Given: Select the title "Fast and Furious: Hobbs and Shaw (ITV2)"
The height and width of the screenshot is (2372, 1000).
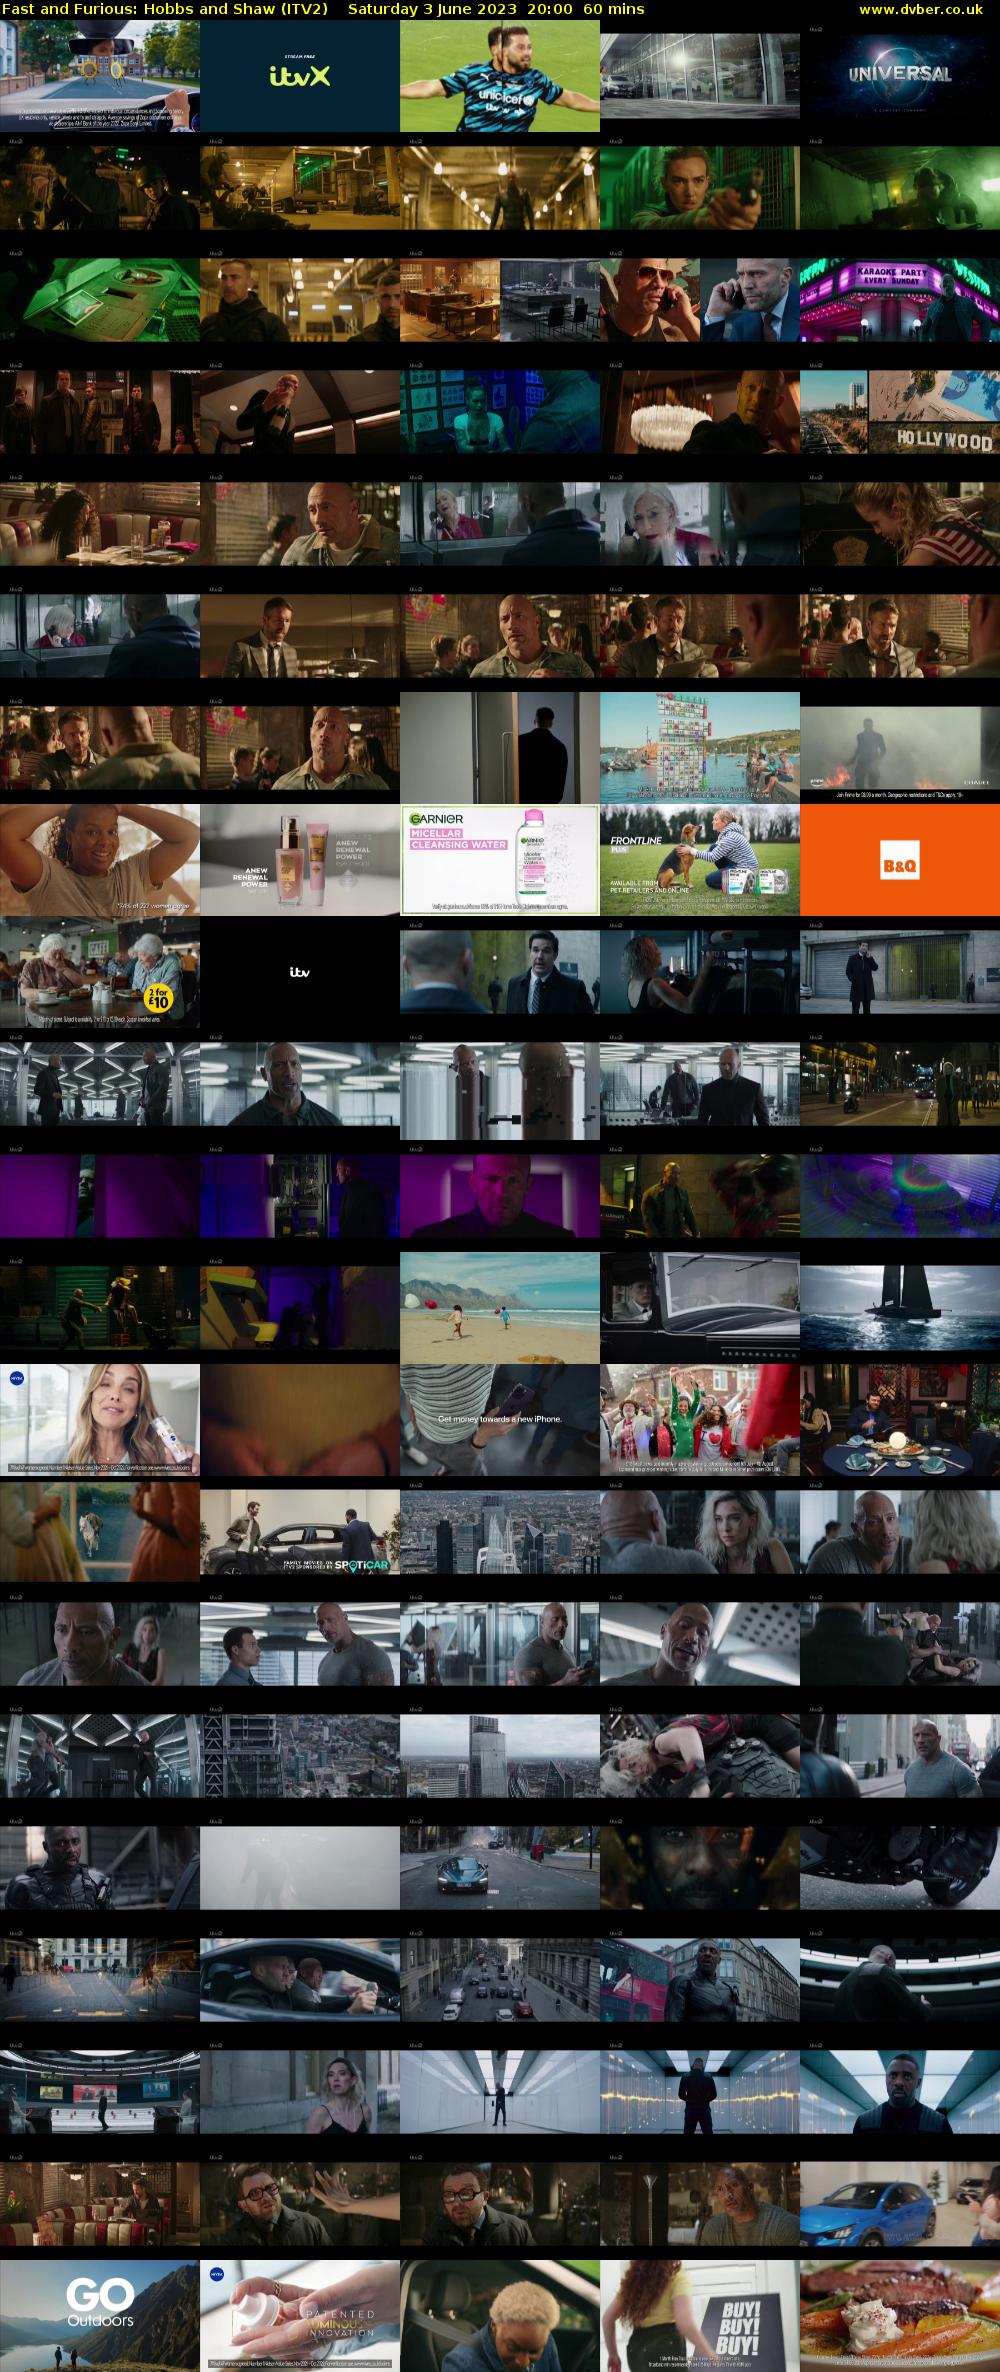Looking at the screenshot, I should pyautogui.click(x=165, y=9).
